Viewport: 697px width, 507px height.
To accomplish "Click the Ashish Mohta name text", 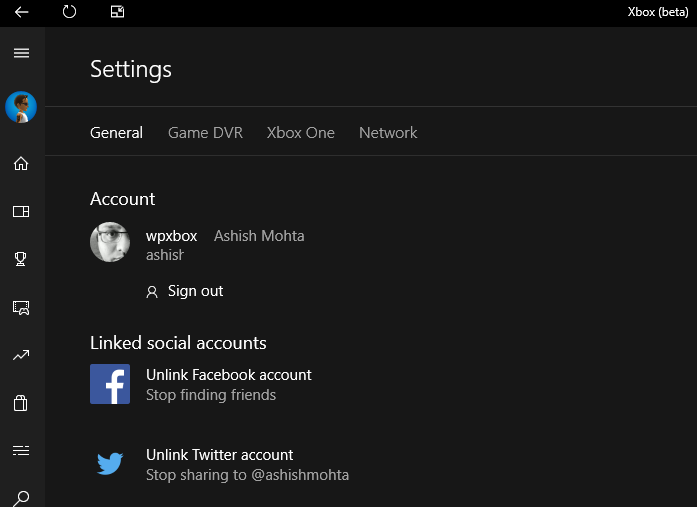I will pos(259,236).
